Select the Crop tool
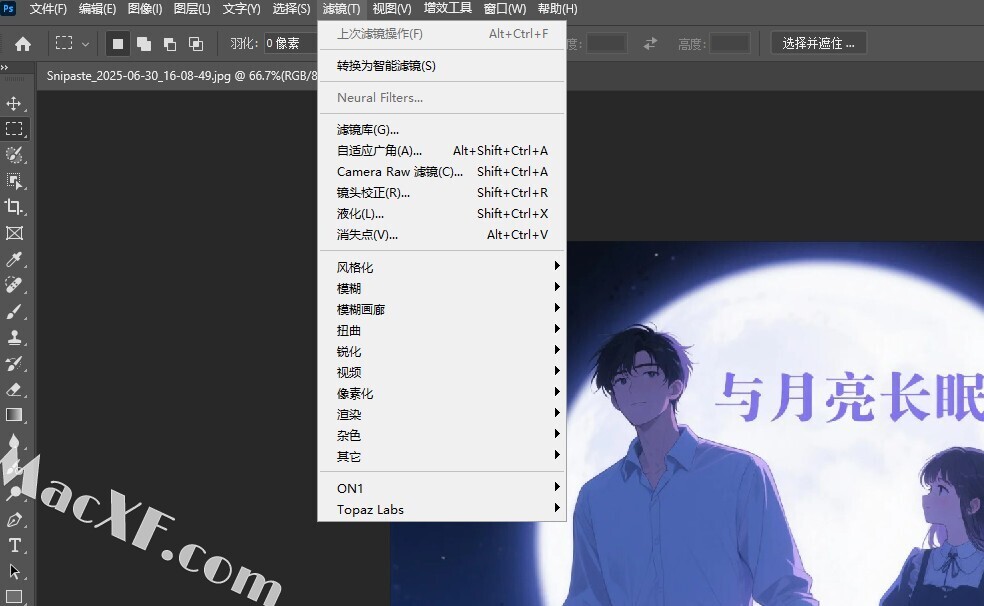The image size is (984, 606). tap(14, 207)
